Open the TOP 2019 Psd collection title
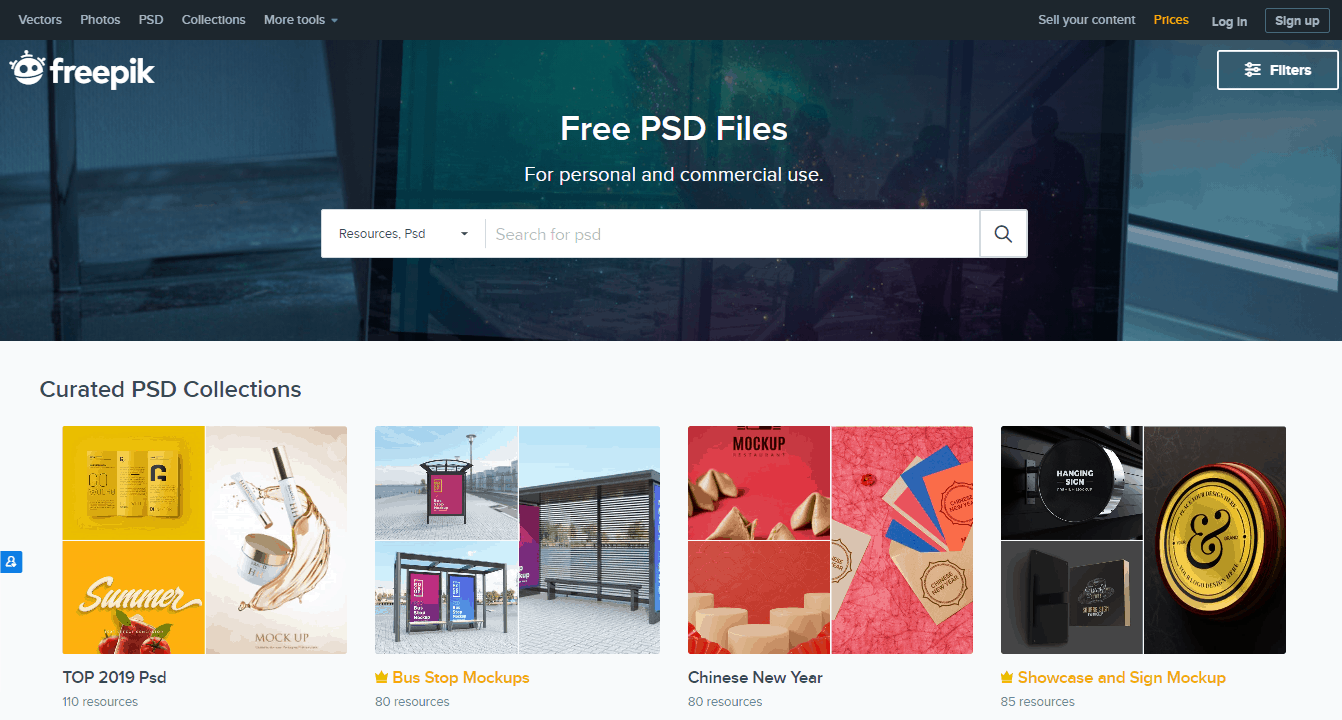 [x=114, y=678]
